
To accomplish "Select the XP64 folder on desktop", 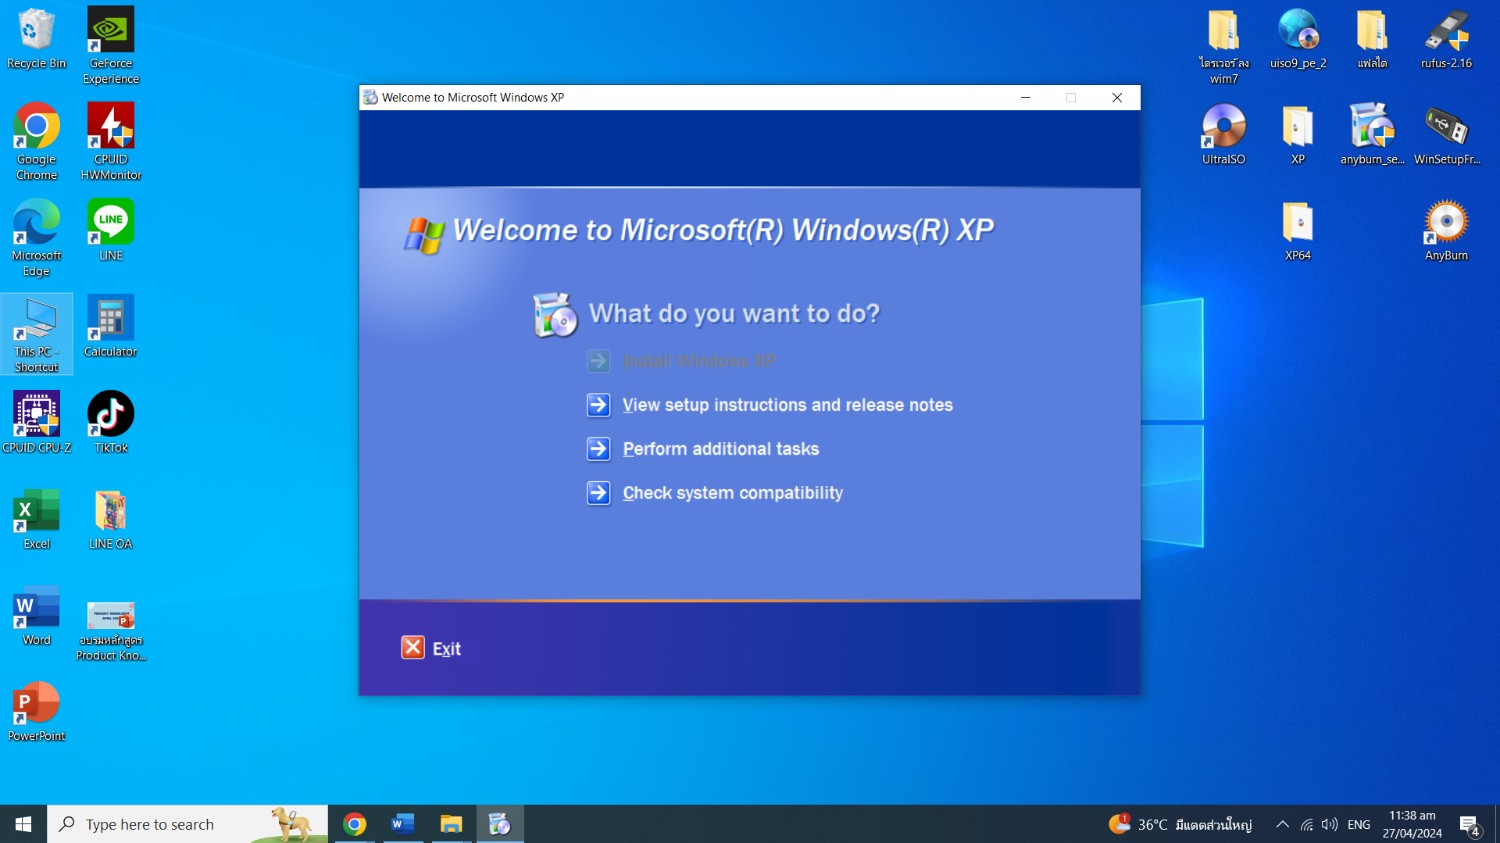I will (x=1298, y=231).
